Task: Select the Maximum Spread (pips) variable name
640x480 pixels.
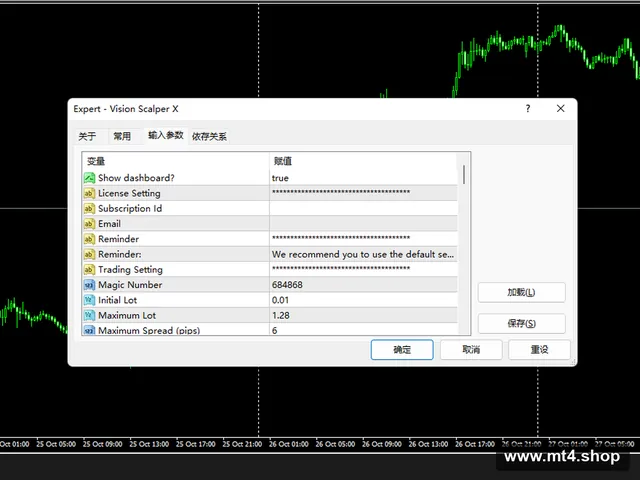Action: 149,330
